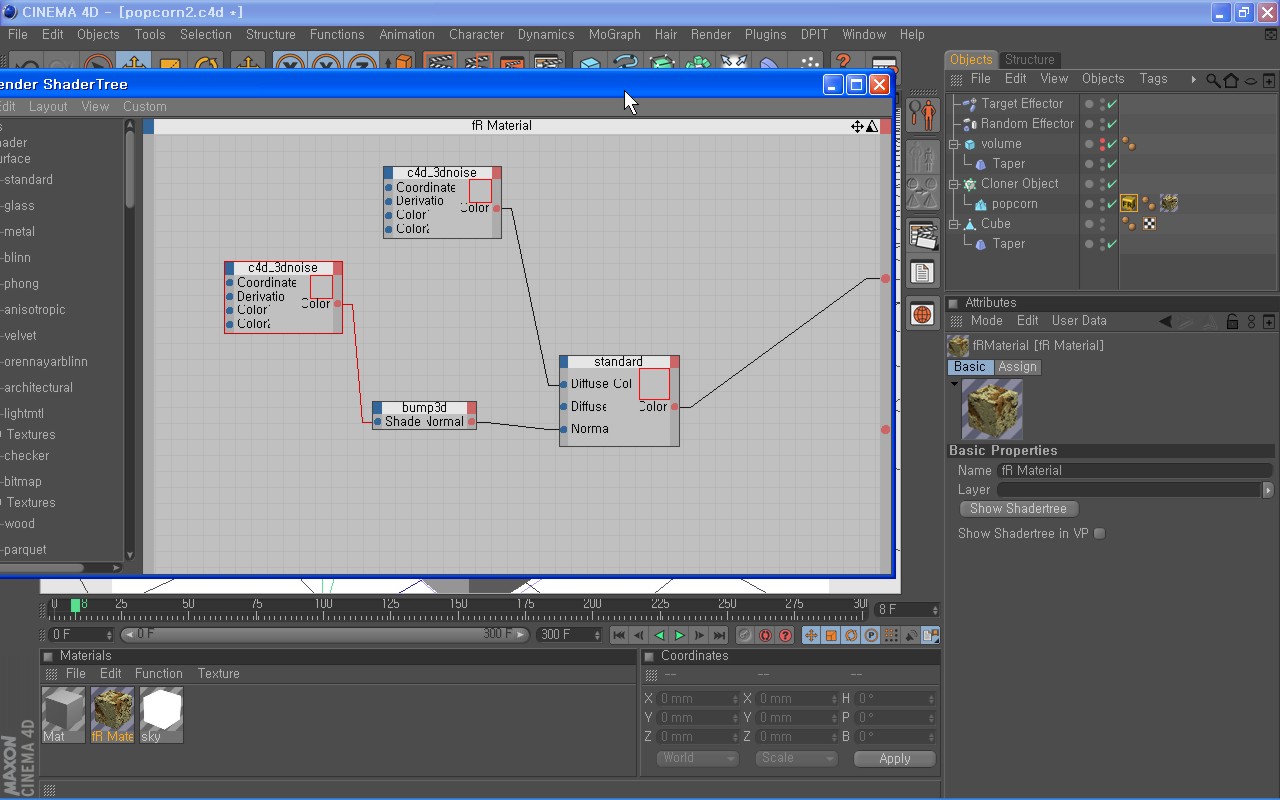The image size is (1280, 800).
Task: Click the timeline range slider bar
Action: [325, 635]
